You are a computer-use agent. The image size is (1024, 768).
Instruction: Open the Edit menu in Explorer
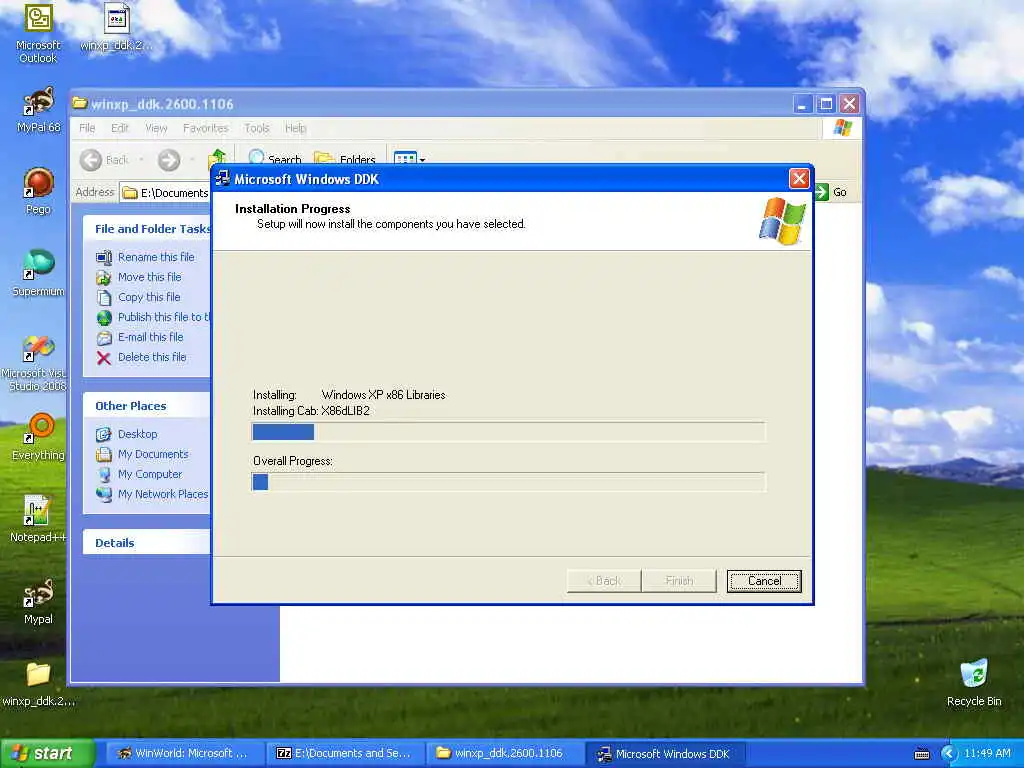click(x=120, y=128)
